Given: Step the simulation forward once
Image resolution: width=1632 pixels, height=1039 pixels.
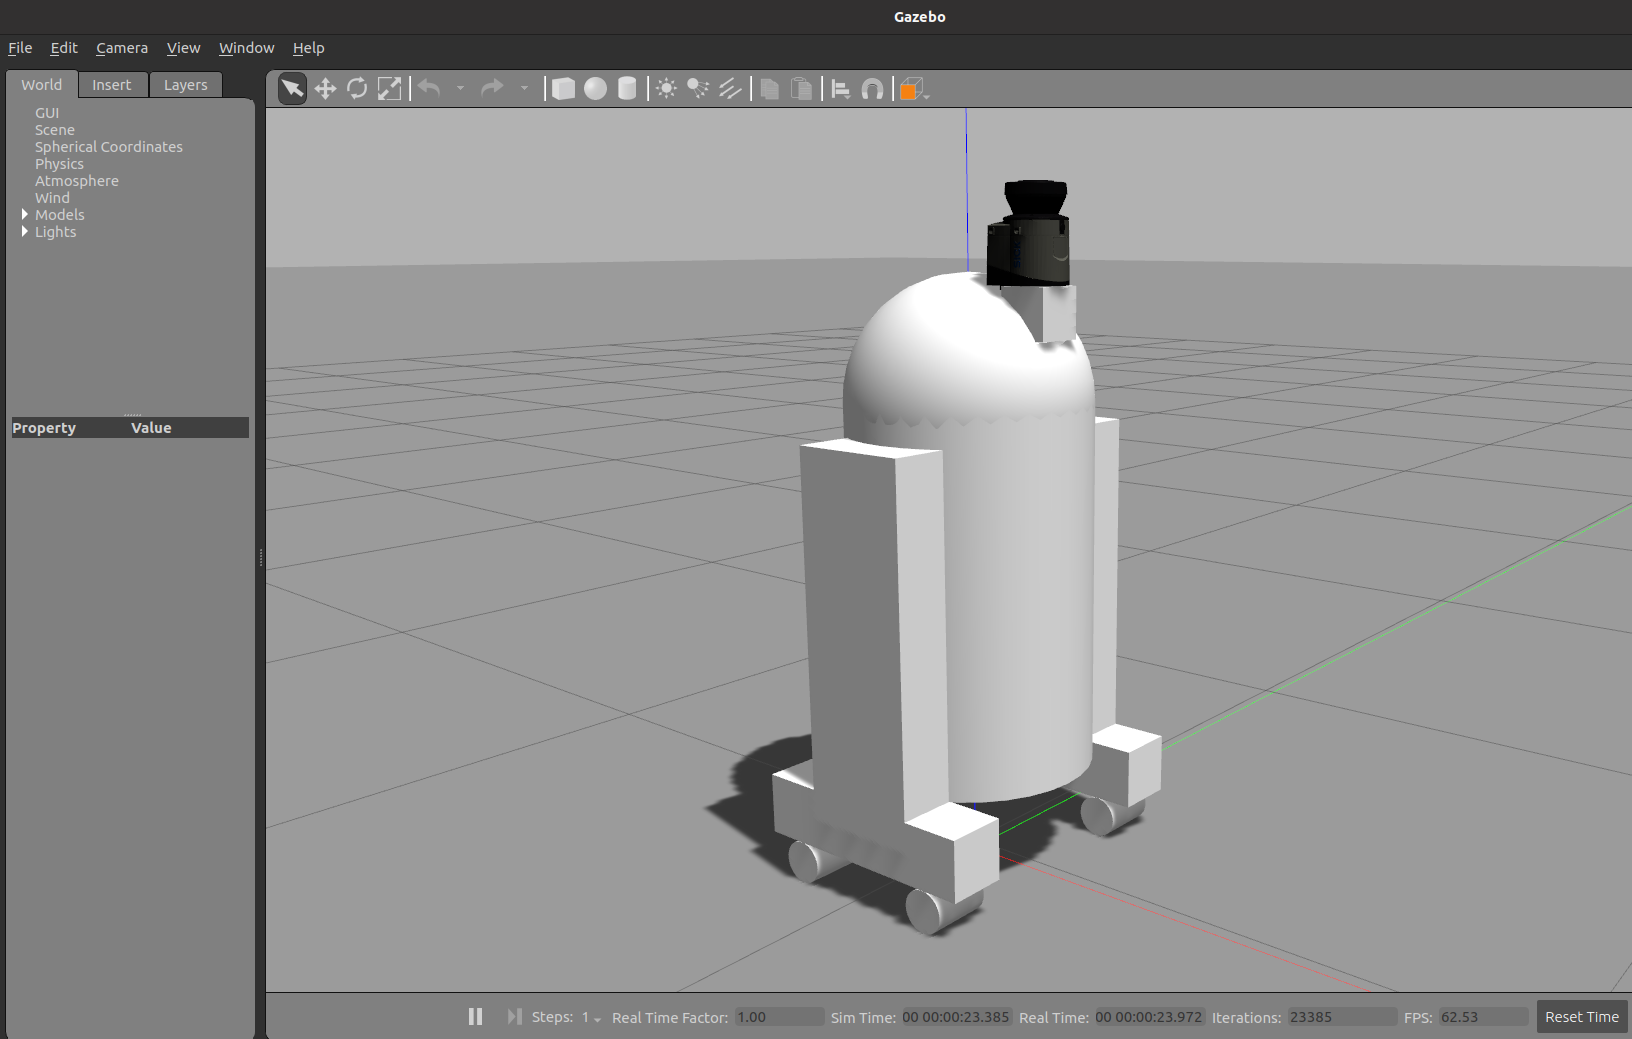Looking at the screenshot, I should [x=514, y=1016].
